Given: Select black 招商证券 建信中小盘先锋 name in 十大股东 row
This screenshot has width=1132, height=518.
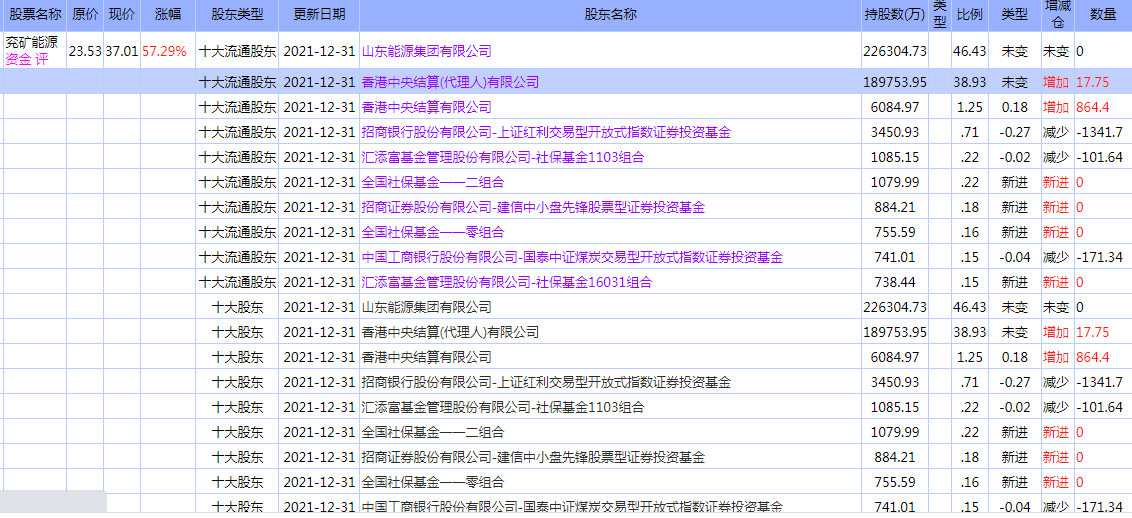Looking at the screenshot, I should [x=533, y=457].
